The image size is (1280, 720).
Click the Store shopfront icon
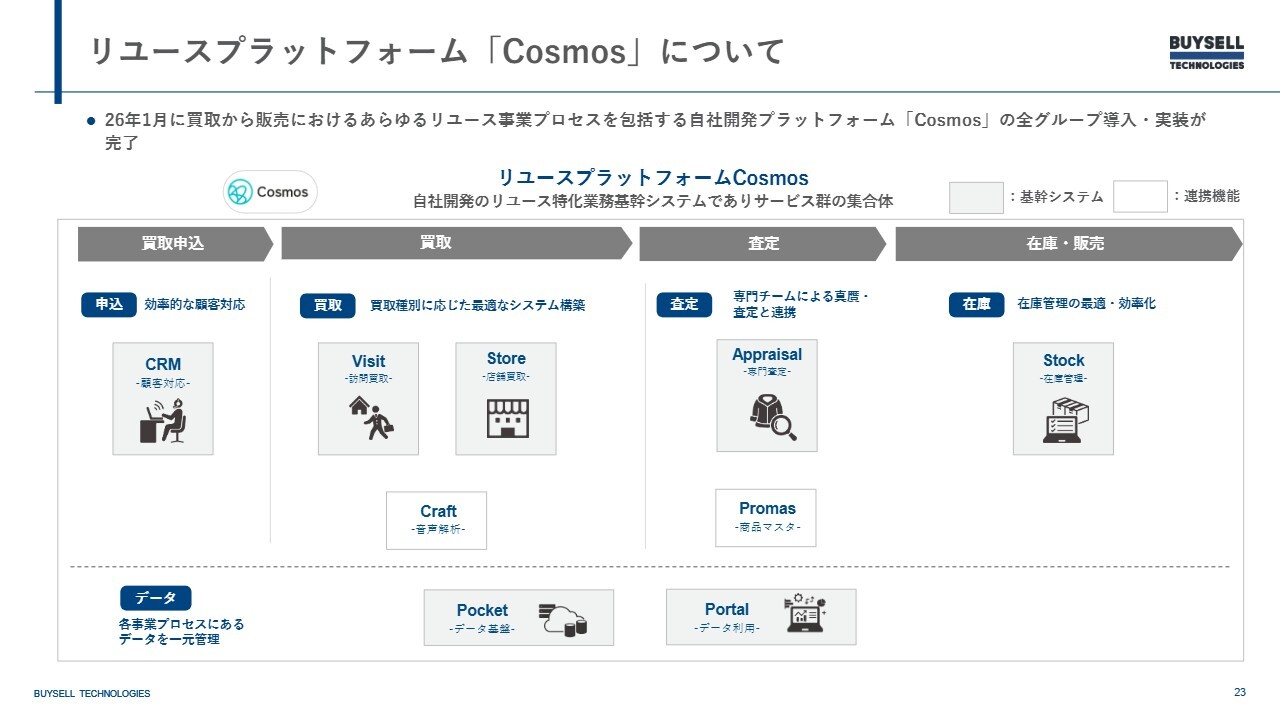click(x=507, y=419)
